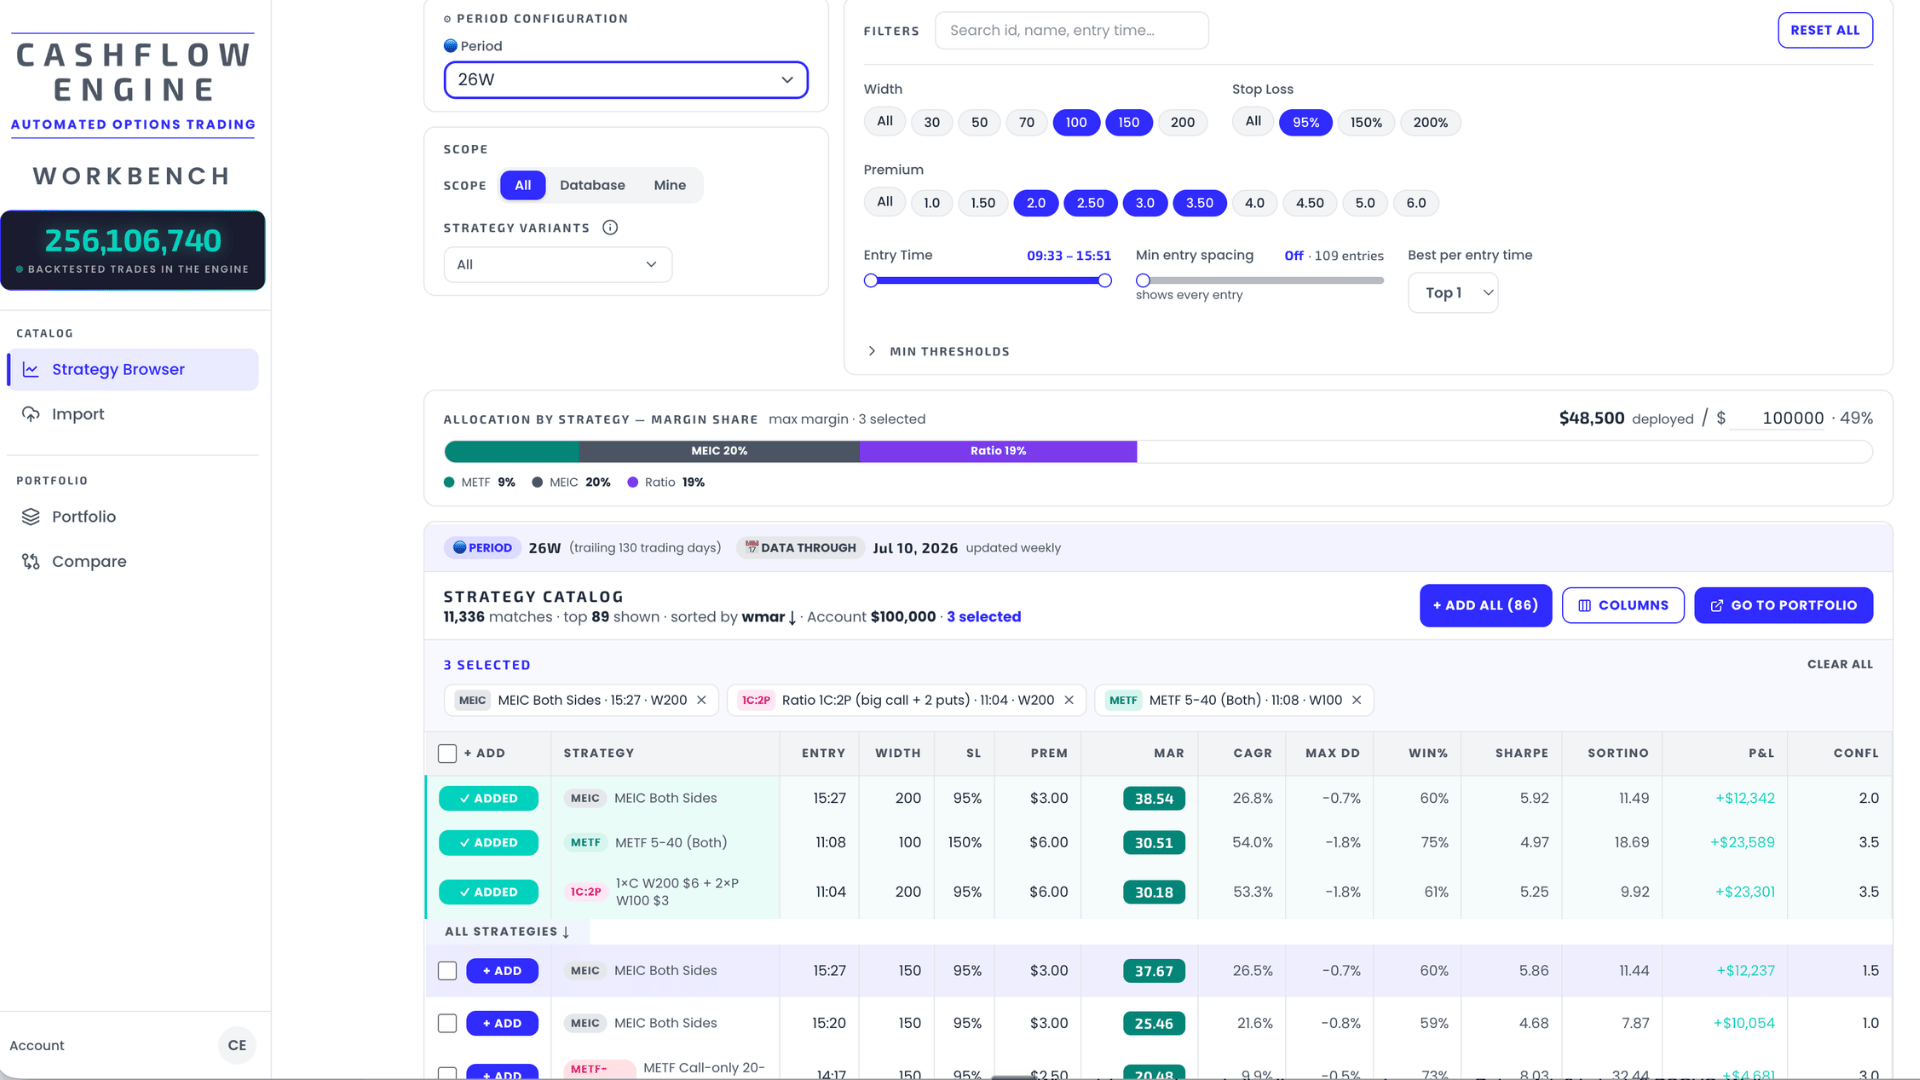The width and height of the screenshot is (1920, 1080).
Task: Sort table by MAR column
Action: pyautogui.click(x=1168, y=753)
